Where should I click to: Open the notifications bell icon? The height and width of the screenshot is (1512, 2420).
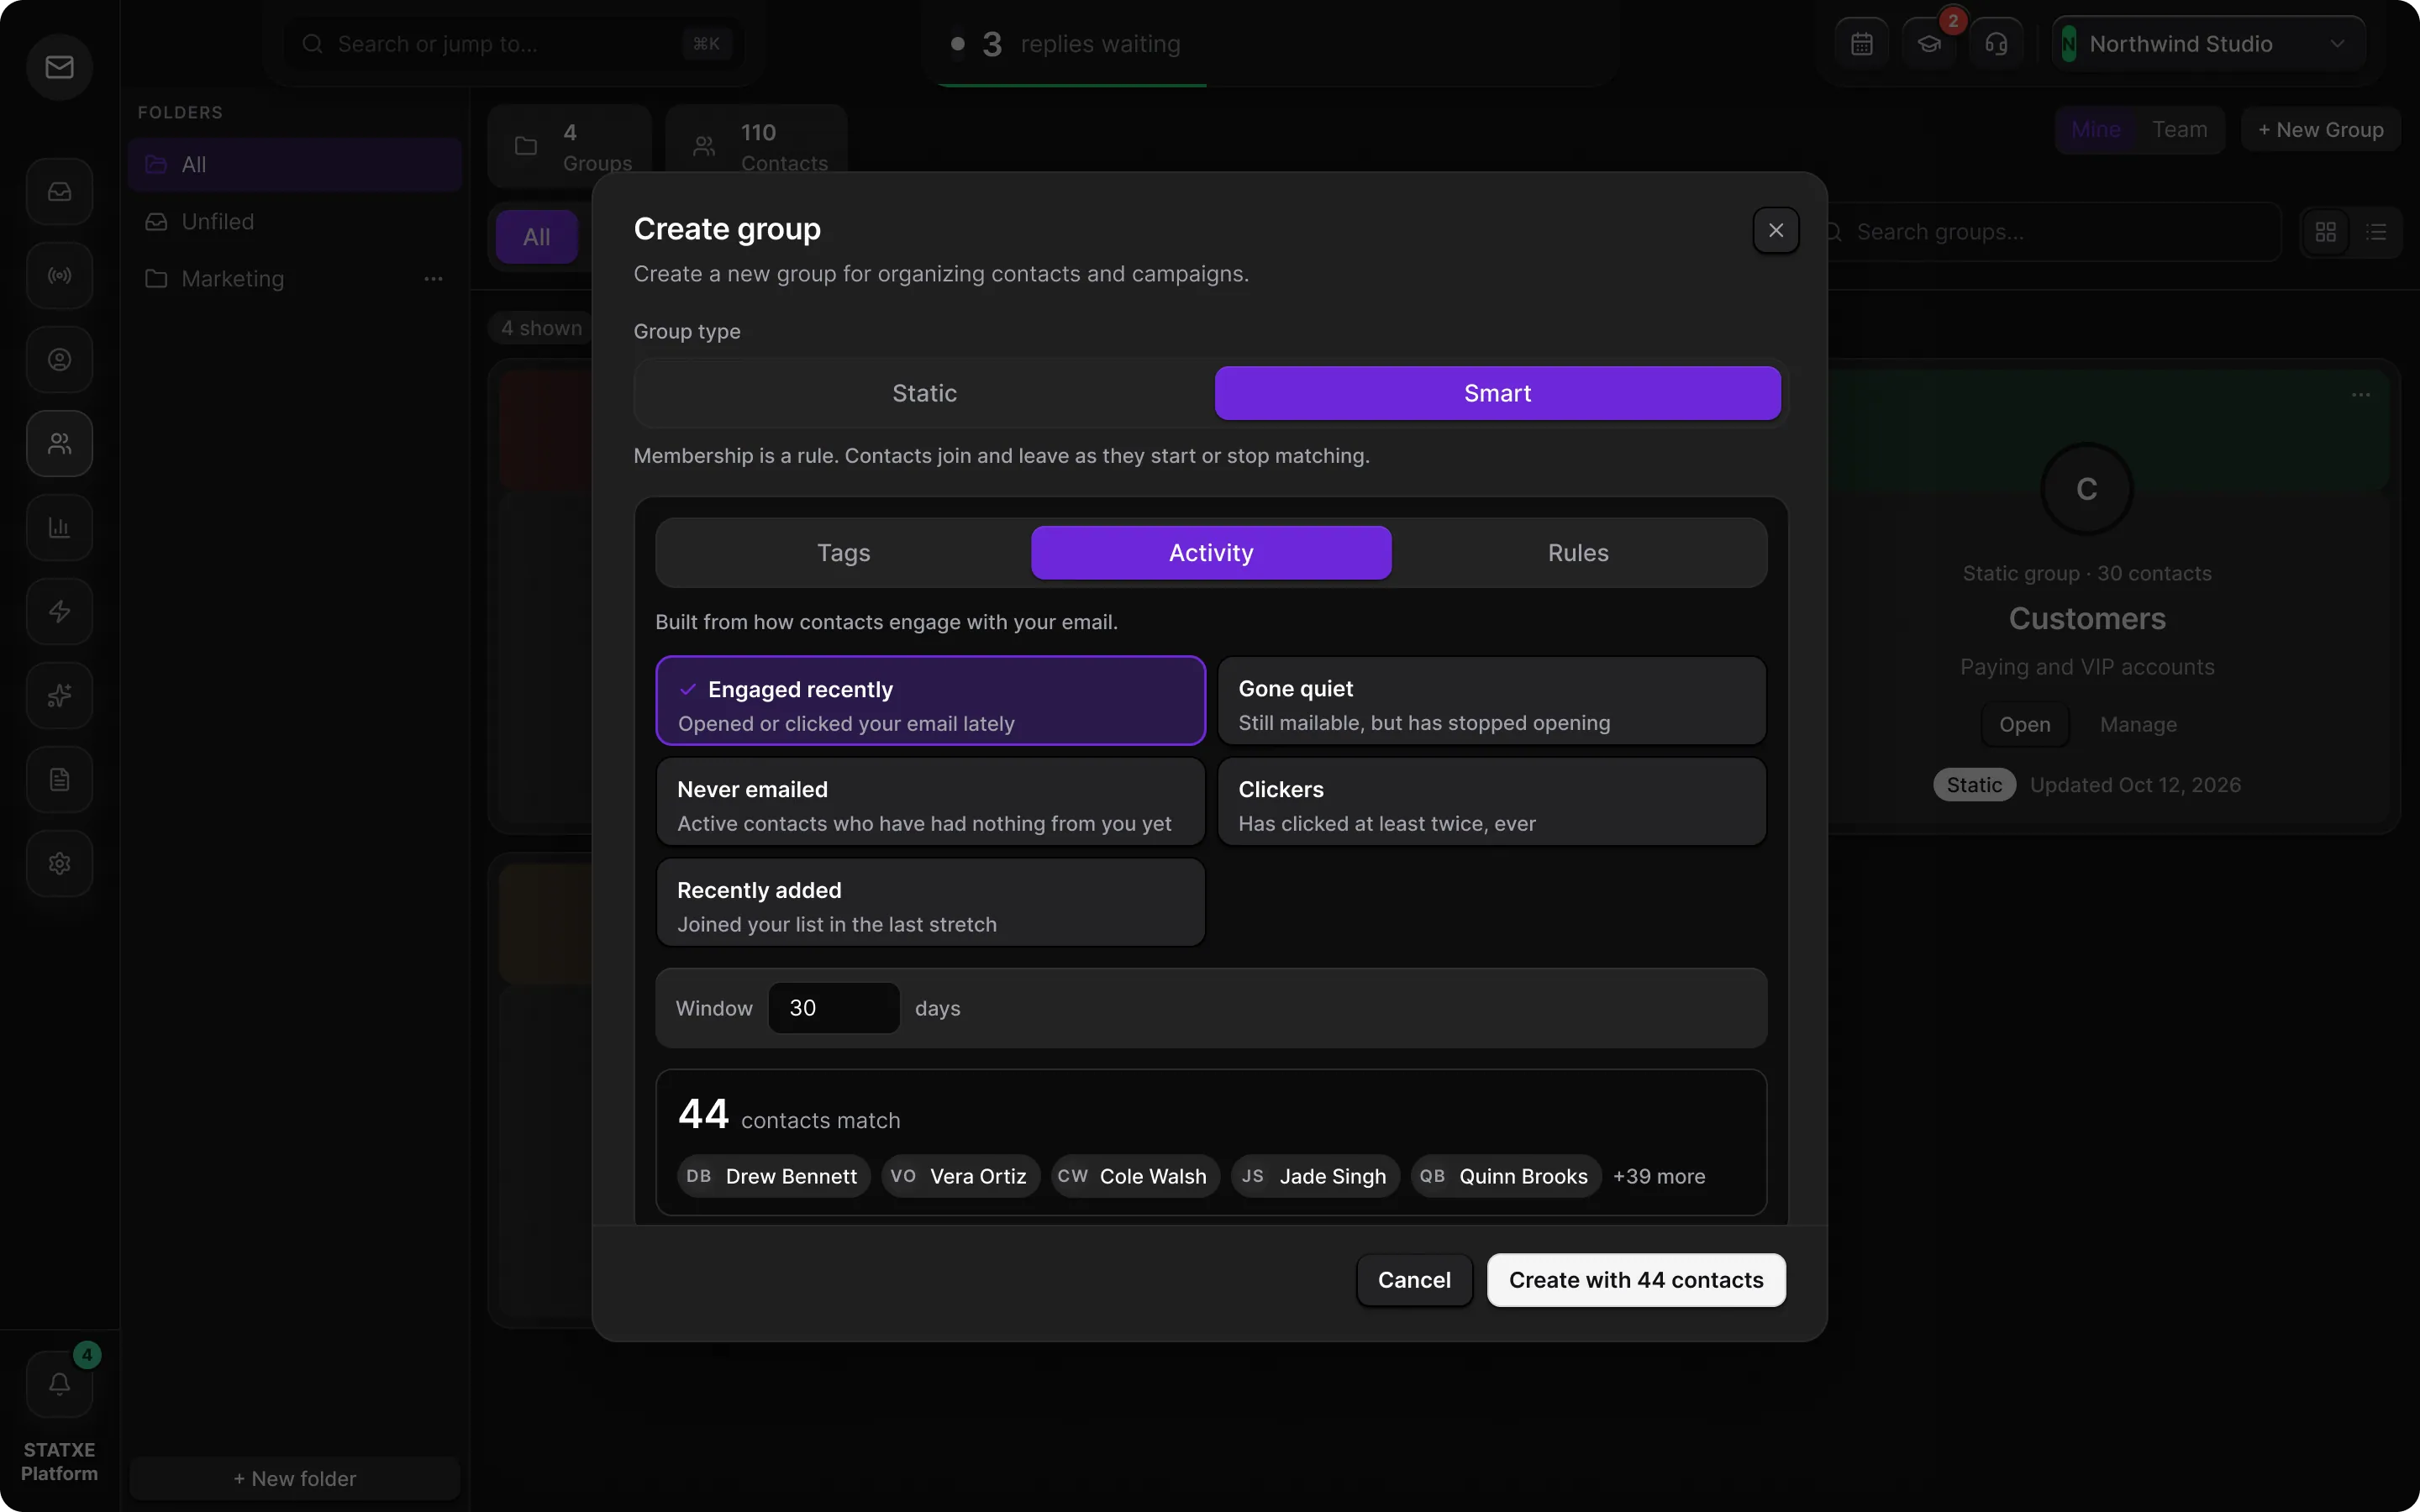coord(59,1384)
